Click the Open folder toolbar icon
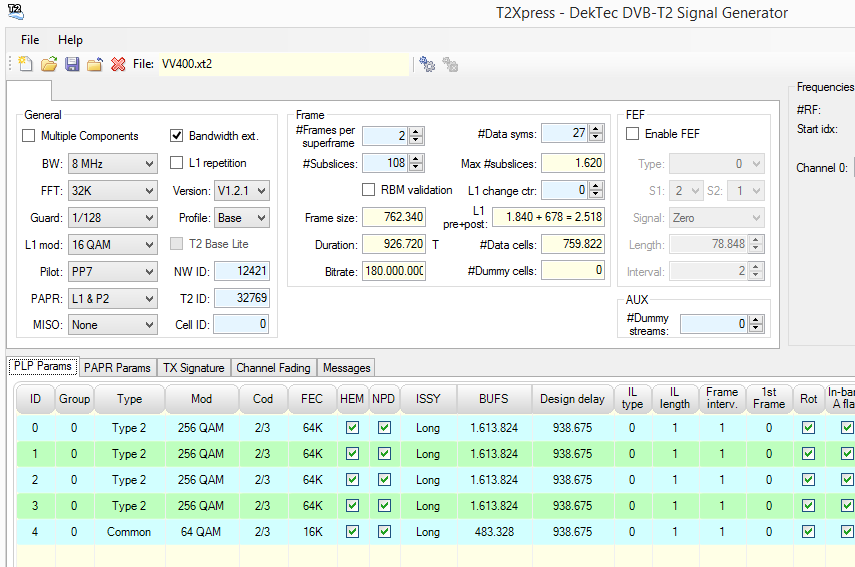 click(49, 64)
